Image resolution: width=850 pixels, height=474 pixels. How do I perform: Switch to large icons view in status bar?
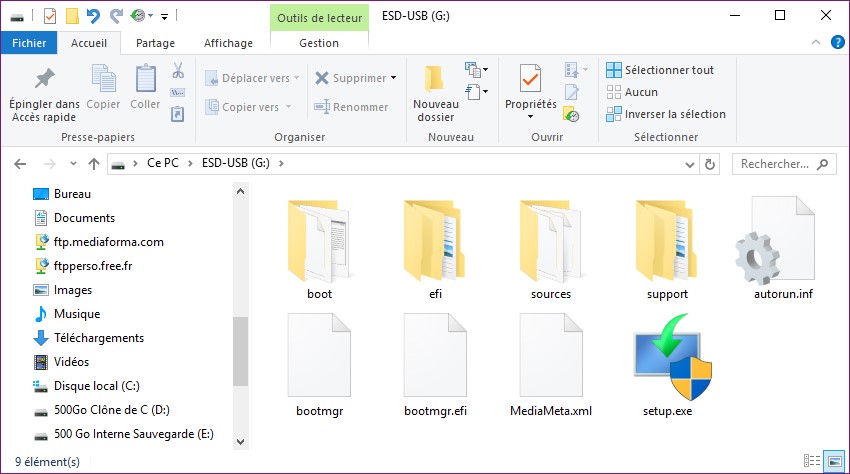(x=835, y=463)
